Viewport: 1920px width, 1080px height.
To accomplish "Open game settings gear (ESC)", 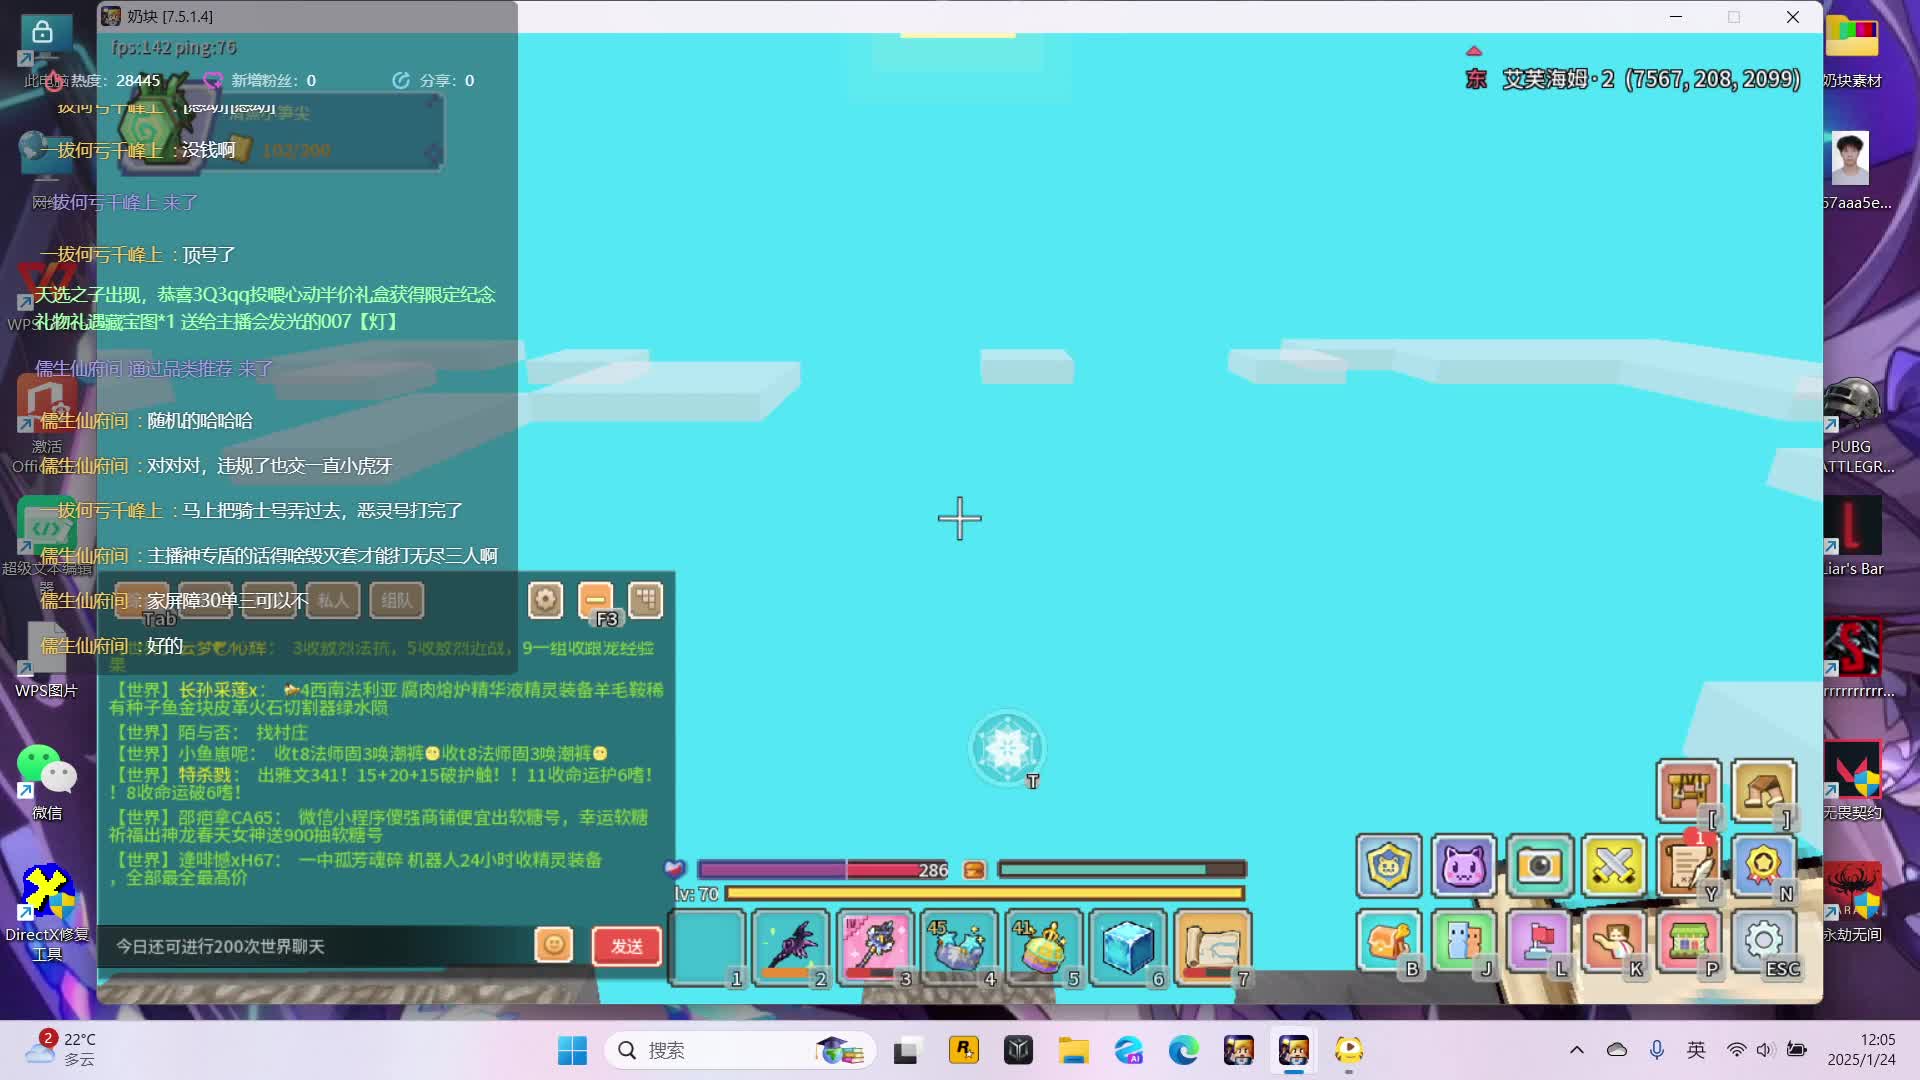I will (1763, 941).
